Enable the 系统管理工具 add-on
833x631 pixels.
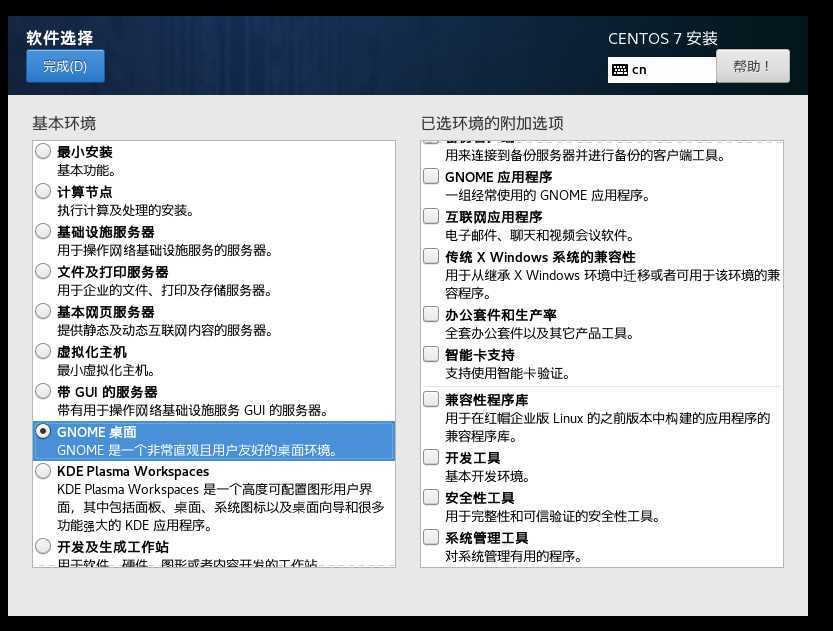(x=431, y=537)
